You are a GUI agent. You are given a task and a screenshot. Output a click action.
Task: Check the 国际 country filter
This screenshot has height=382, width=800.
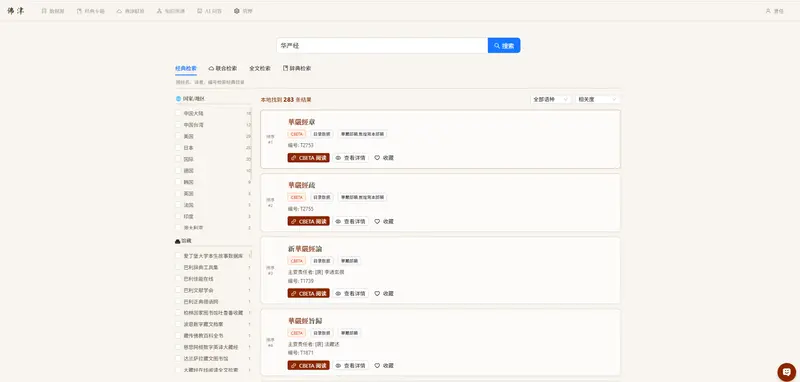[178, 159]
